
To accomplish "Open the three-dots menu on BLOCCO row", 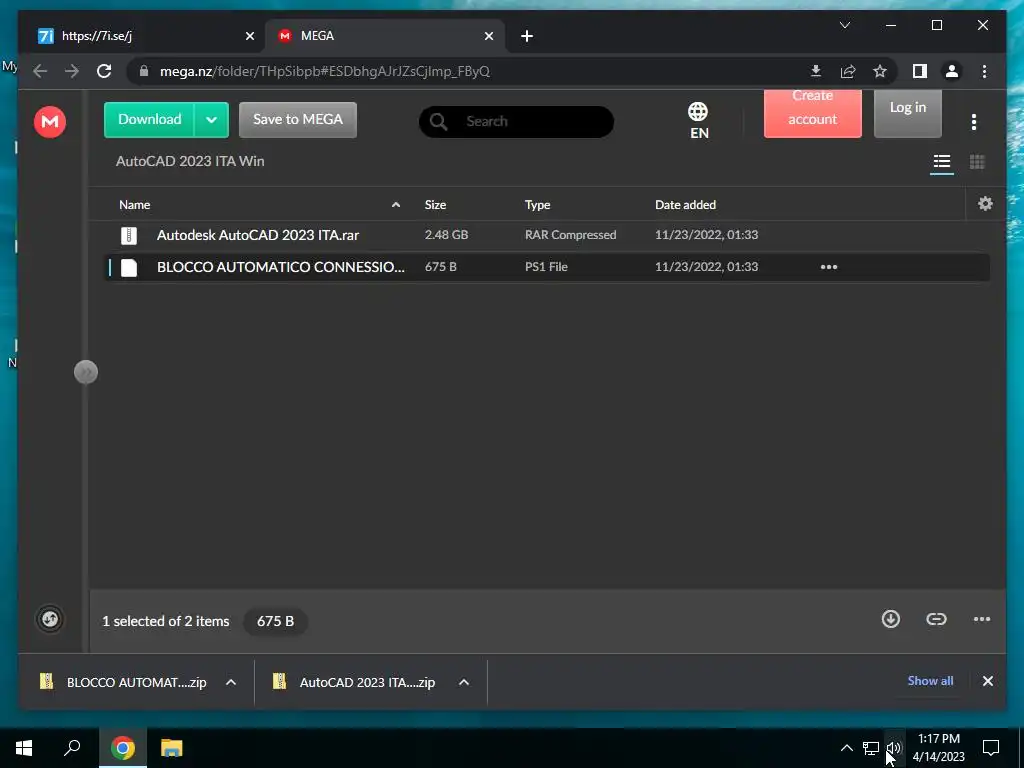I will pos(829,267).
